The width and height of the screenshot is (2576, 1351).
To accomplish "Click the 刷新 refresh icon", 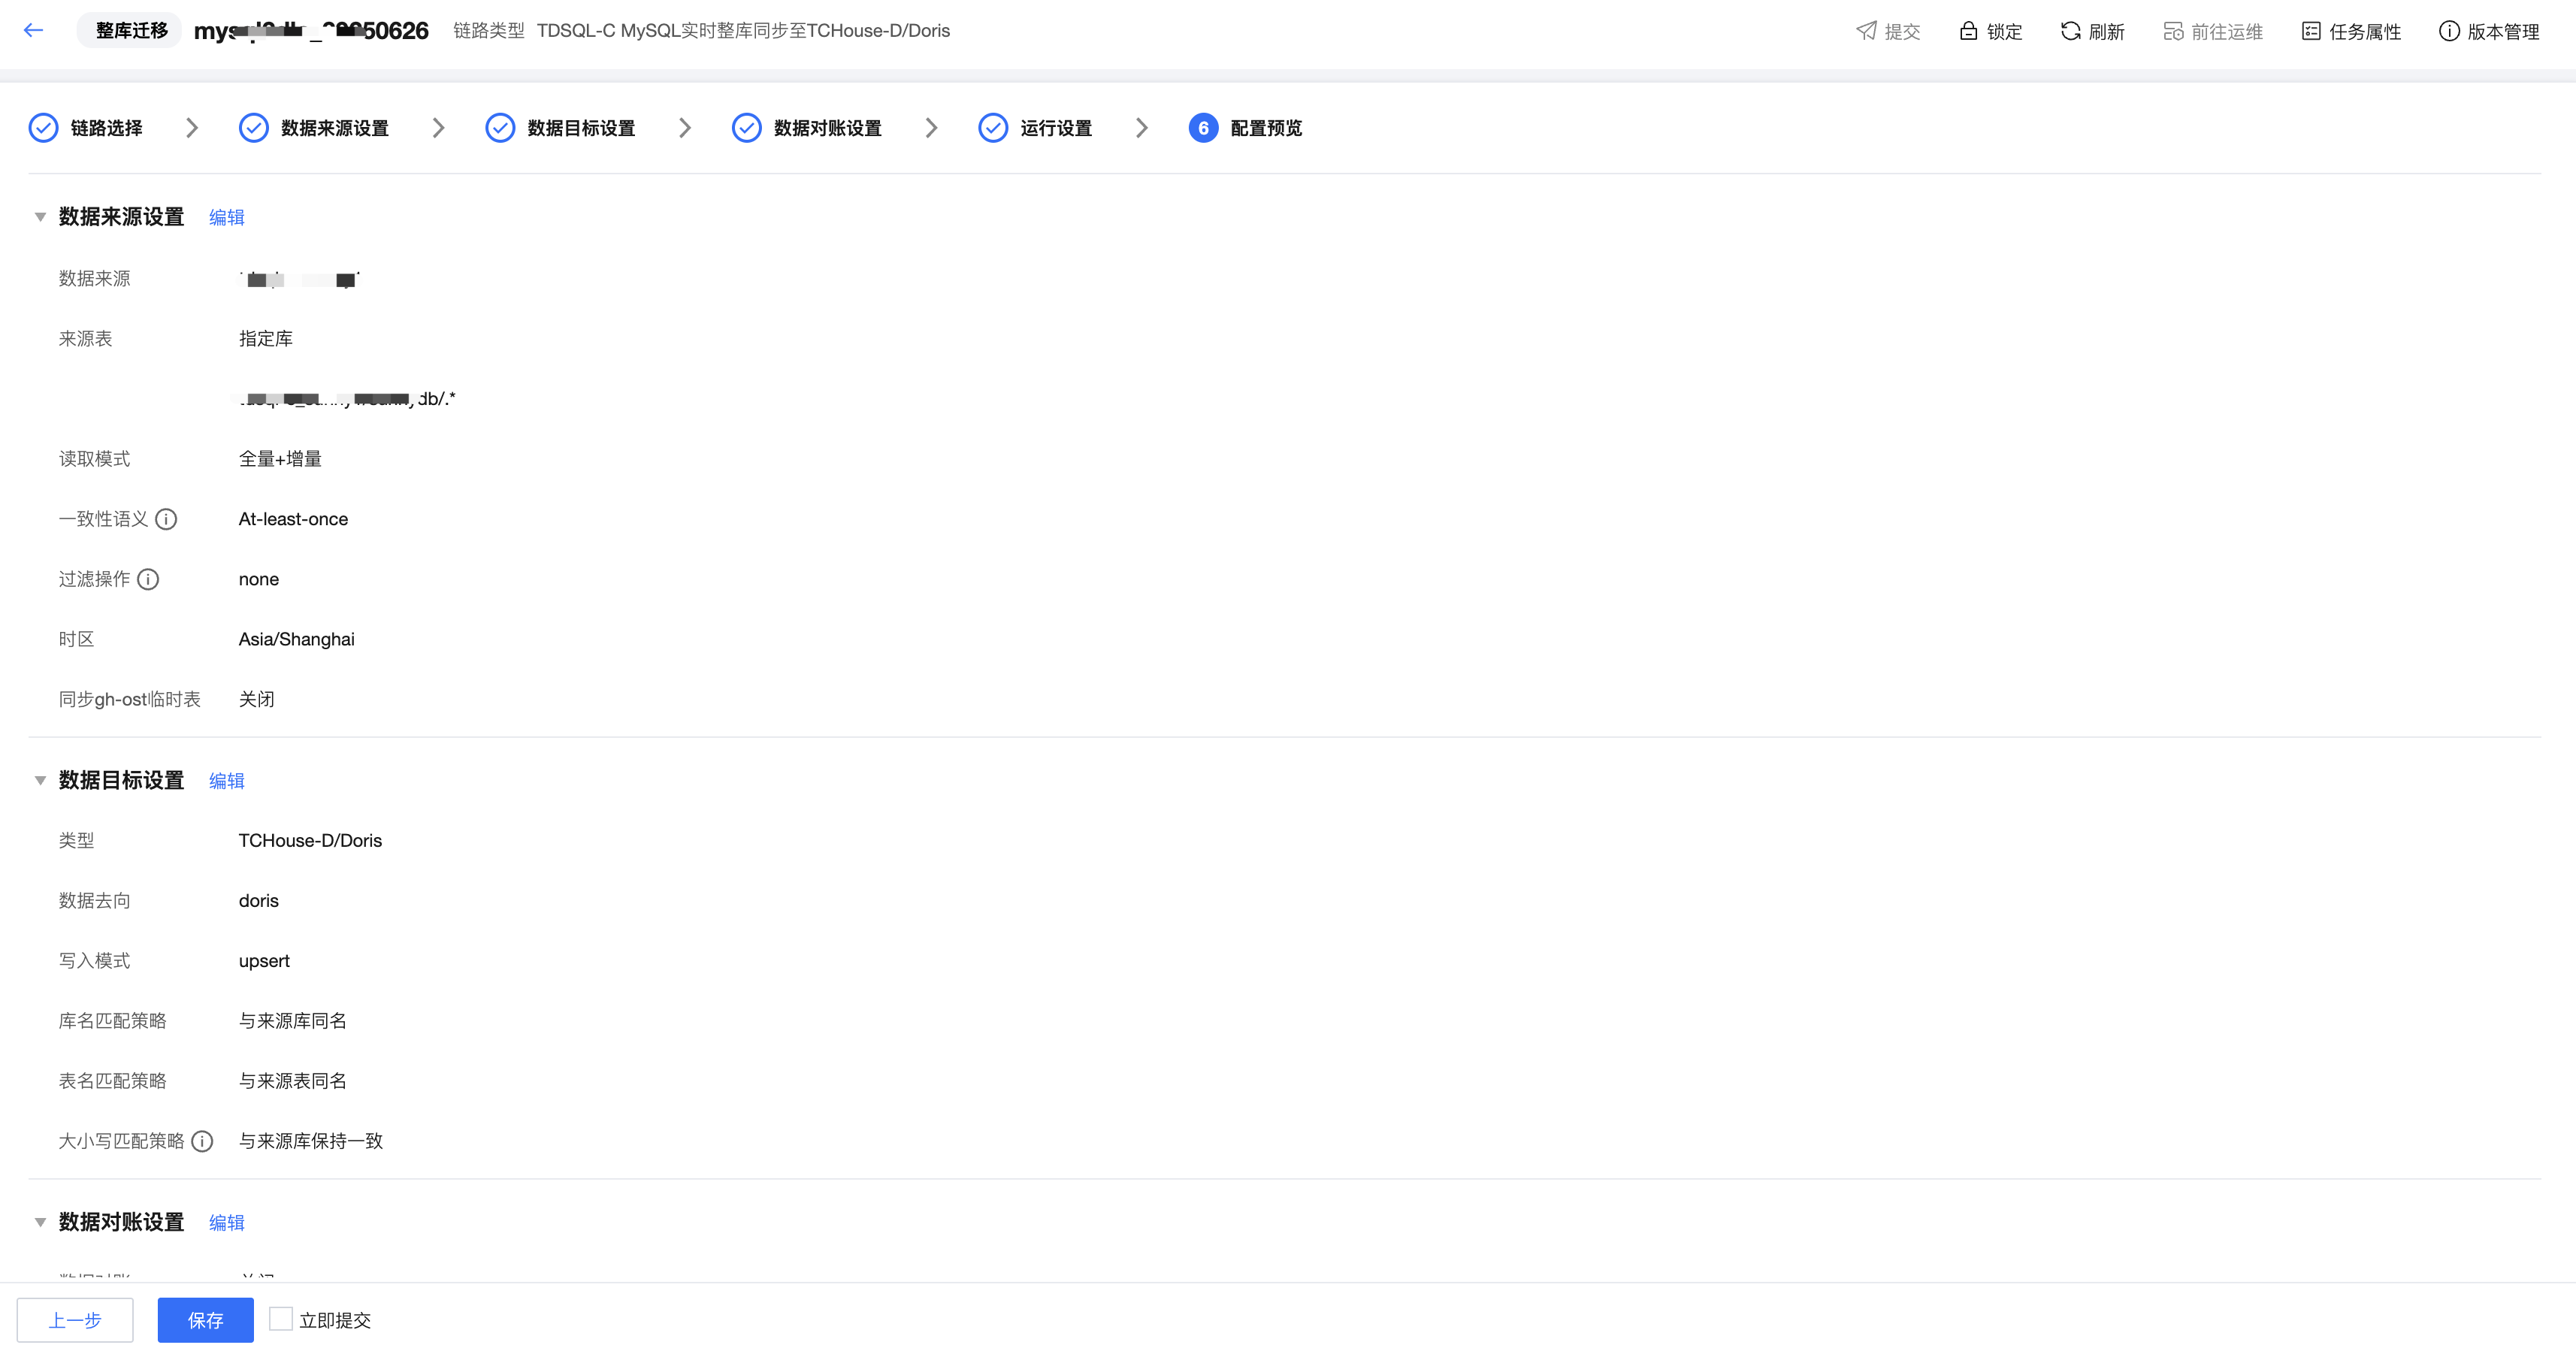I will tap(2070, 31).
